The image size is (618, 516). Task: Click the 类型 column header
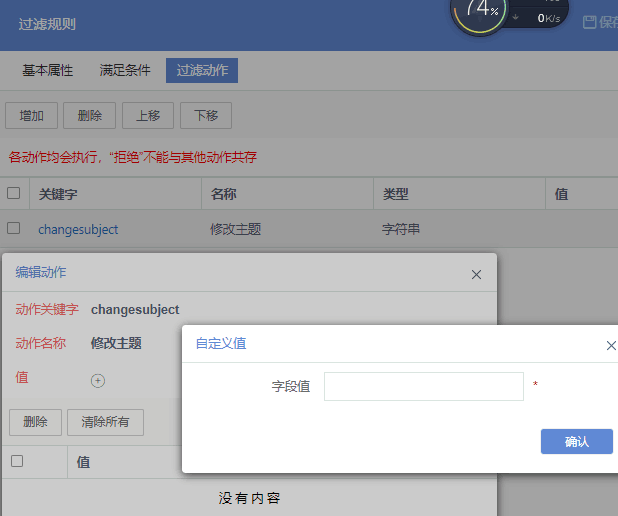[396, 194]
